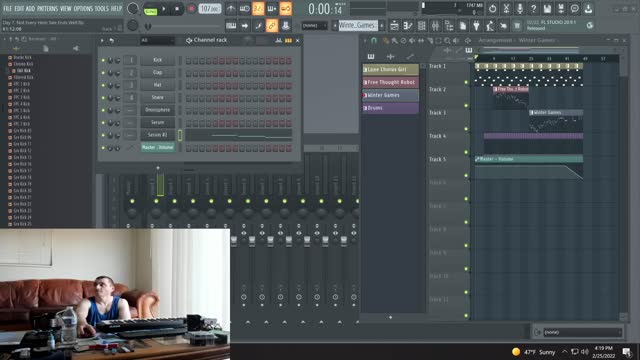
Task: Open the Winter Games pattern selector
Action: pos(358,25)
